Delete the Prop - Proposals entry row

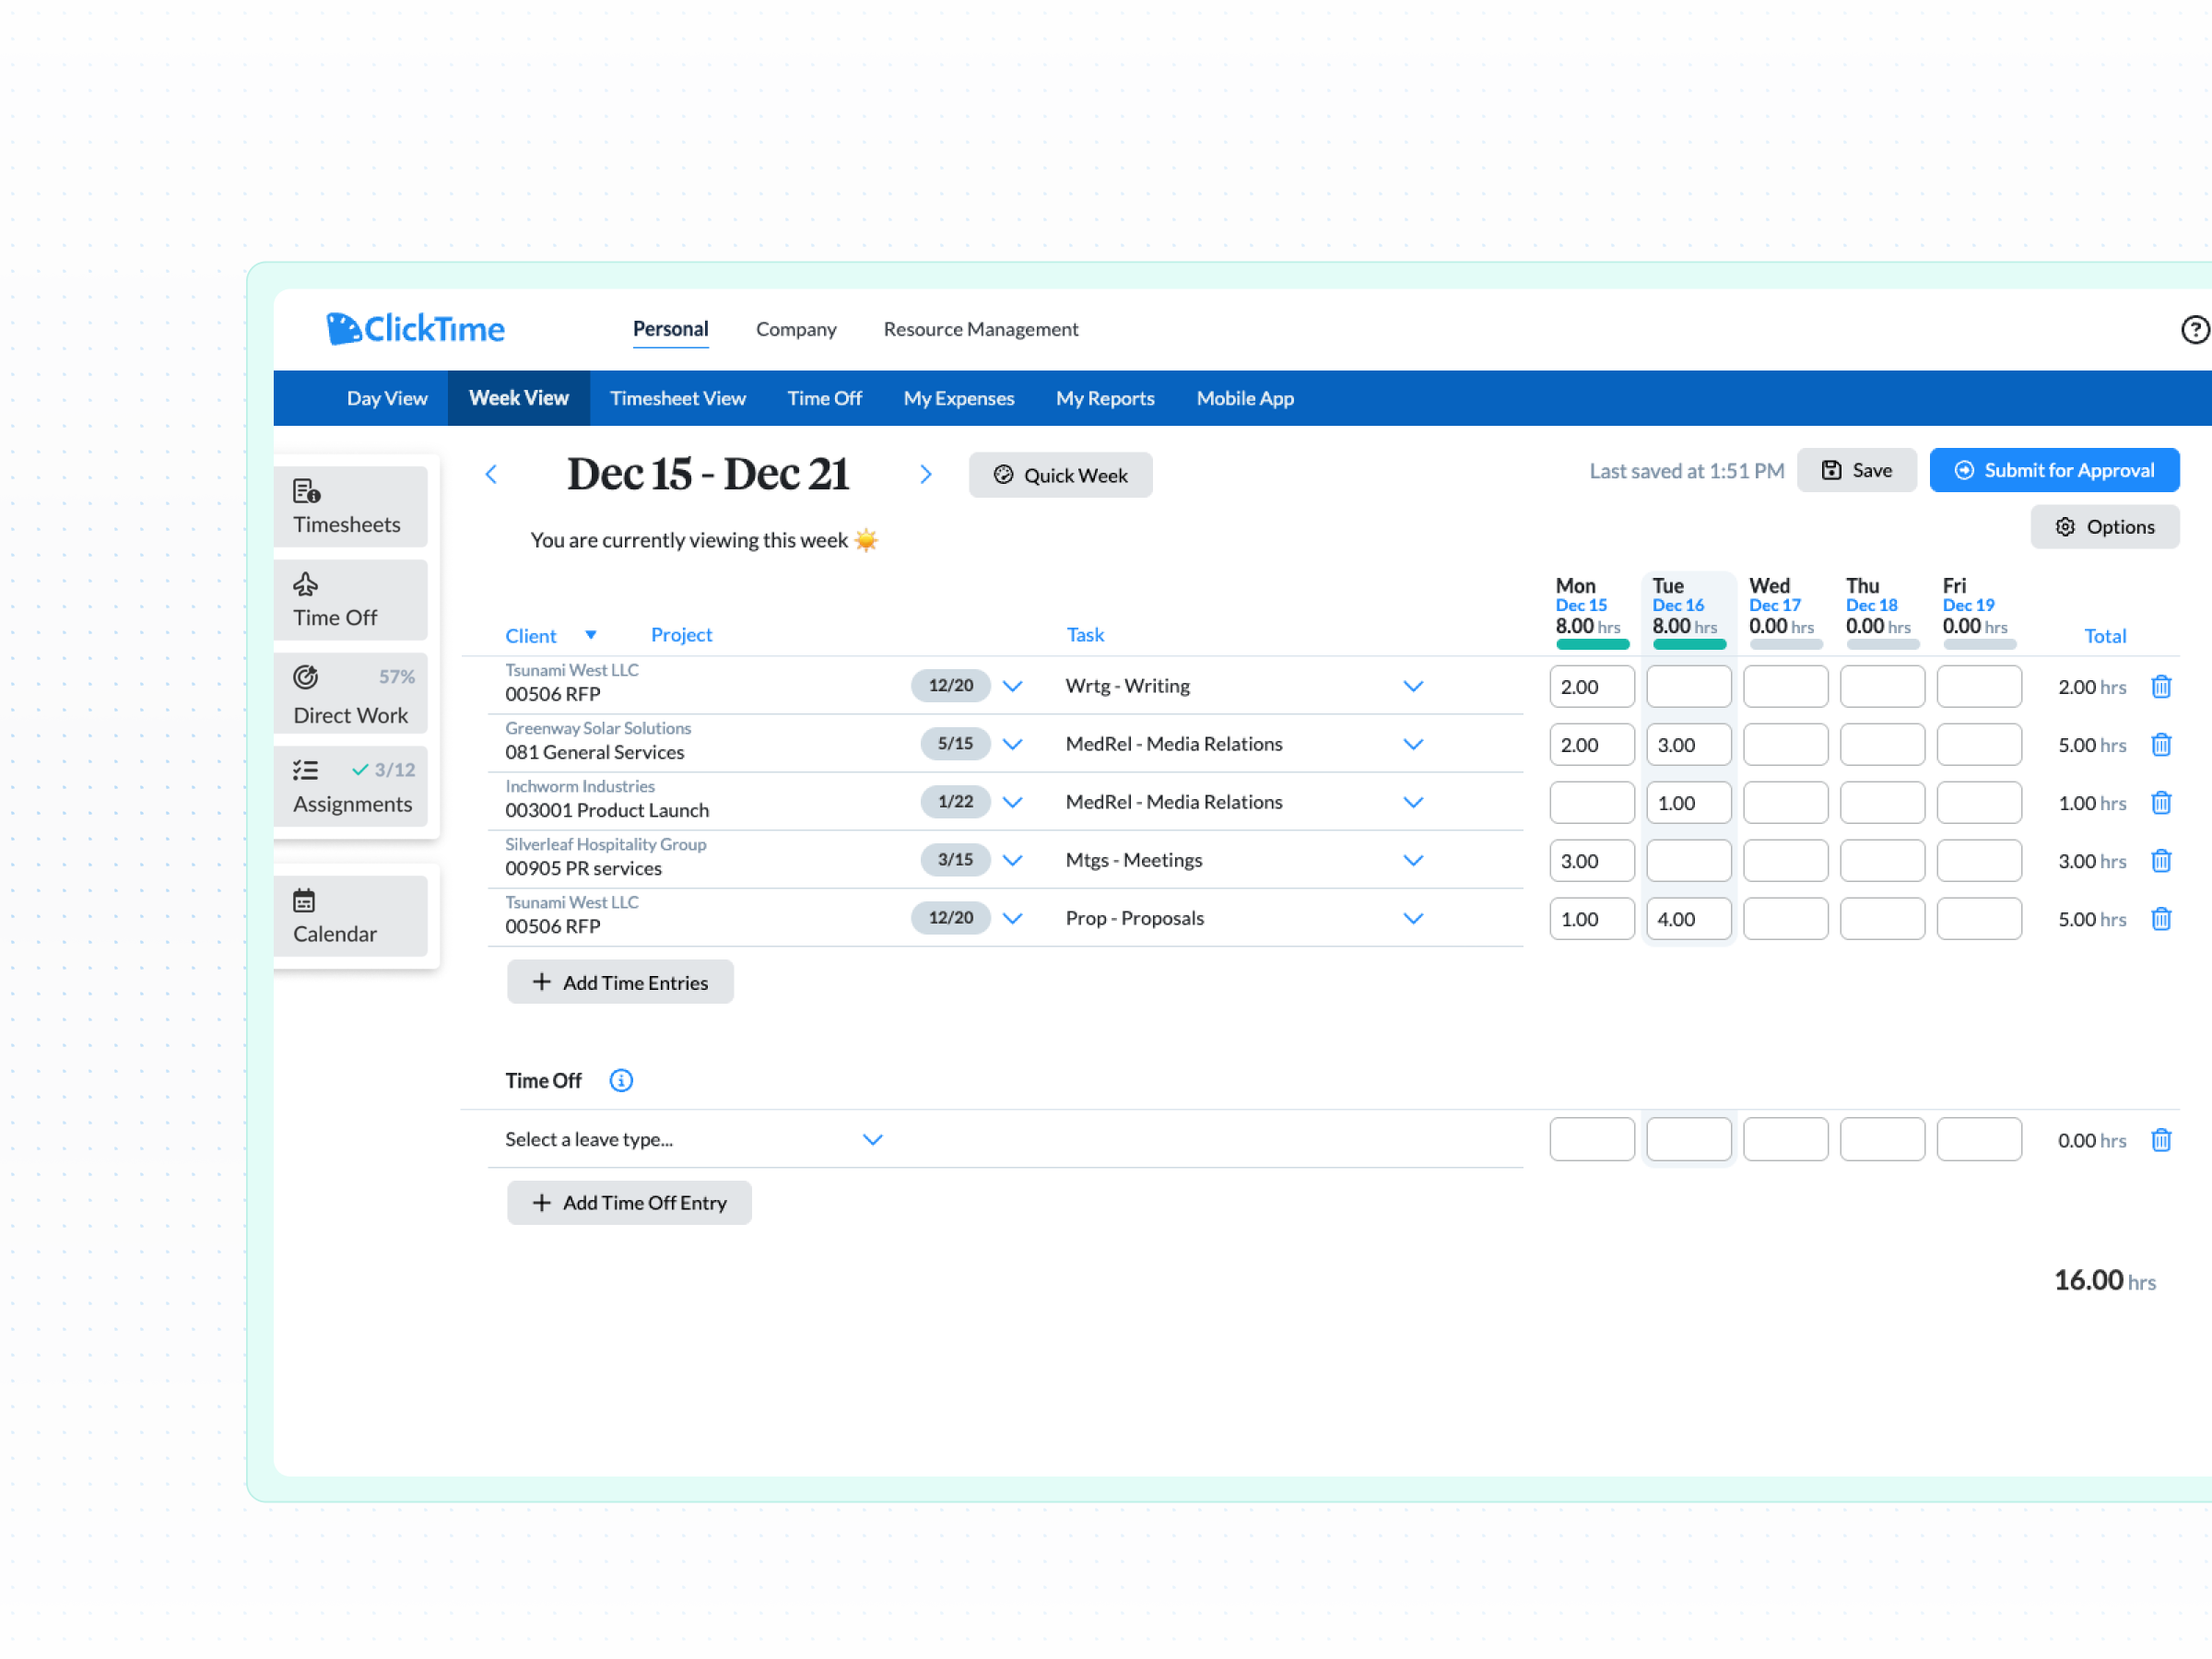point(2162,918)
